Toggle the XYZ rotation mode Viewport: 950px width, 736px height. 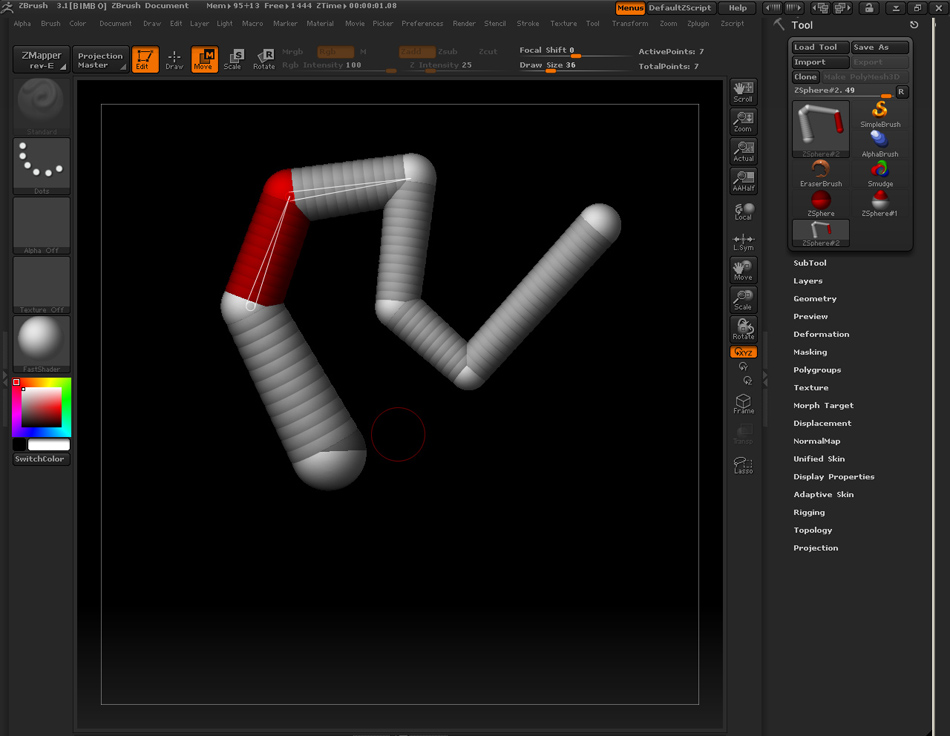click(743, 352)
